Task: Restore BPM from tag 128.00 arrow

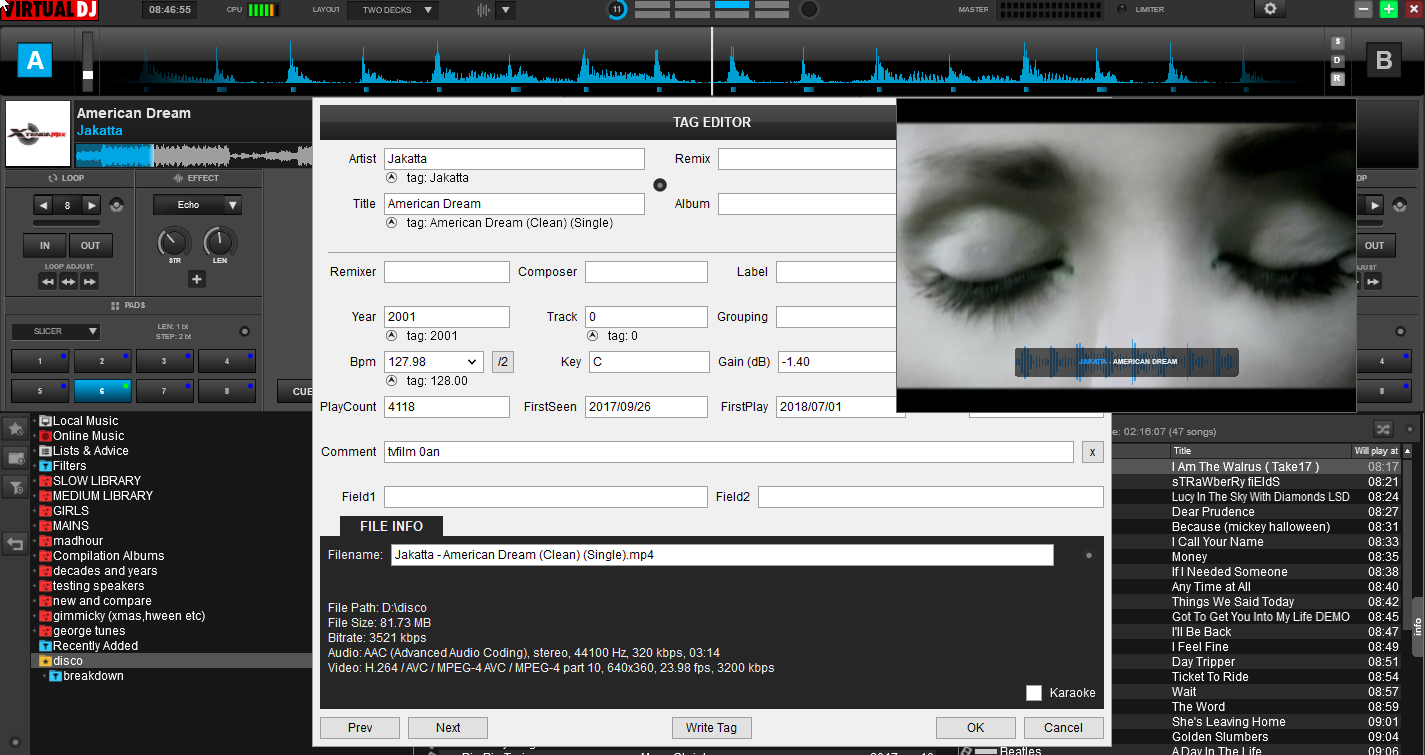Action: (x=392, y=381)
